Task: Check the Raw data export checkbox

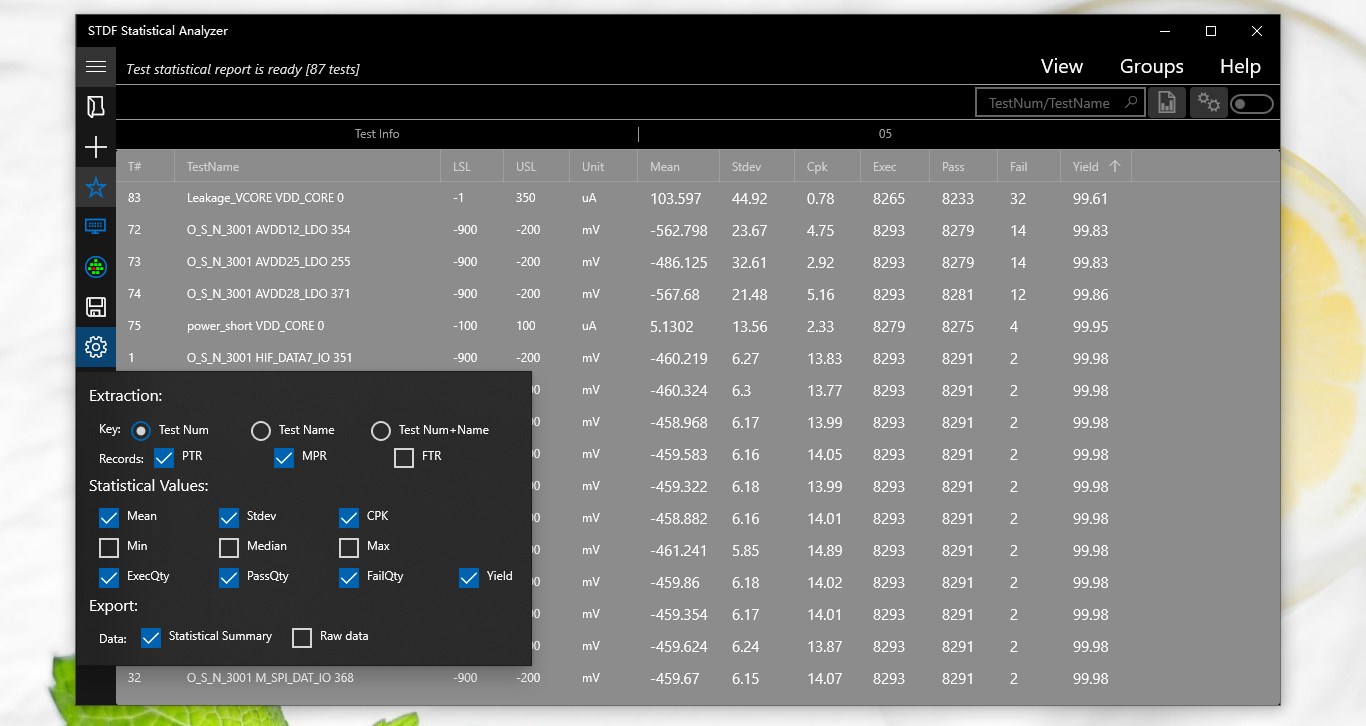Action: [302, 638]
